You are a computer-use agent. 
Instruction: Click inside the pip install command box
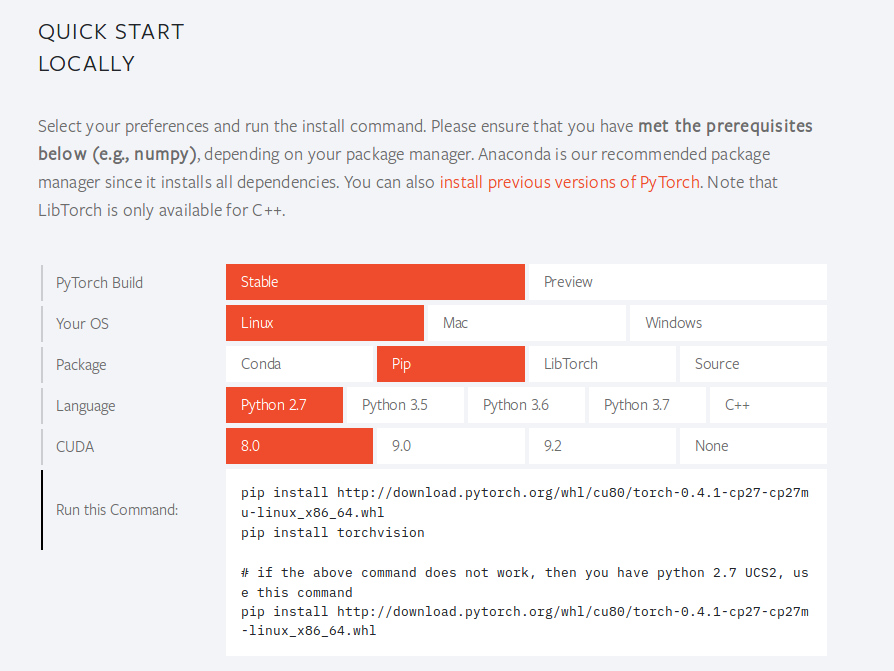coord(526,562)
